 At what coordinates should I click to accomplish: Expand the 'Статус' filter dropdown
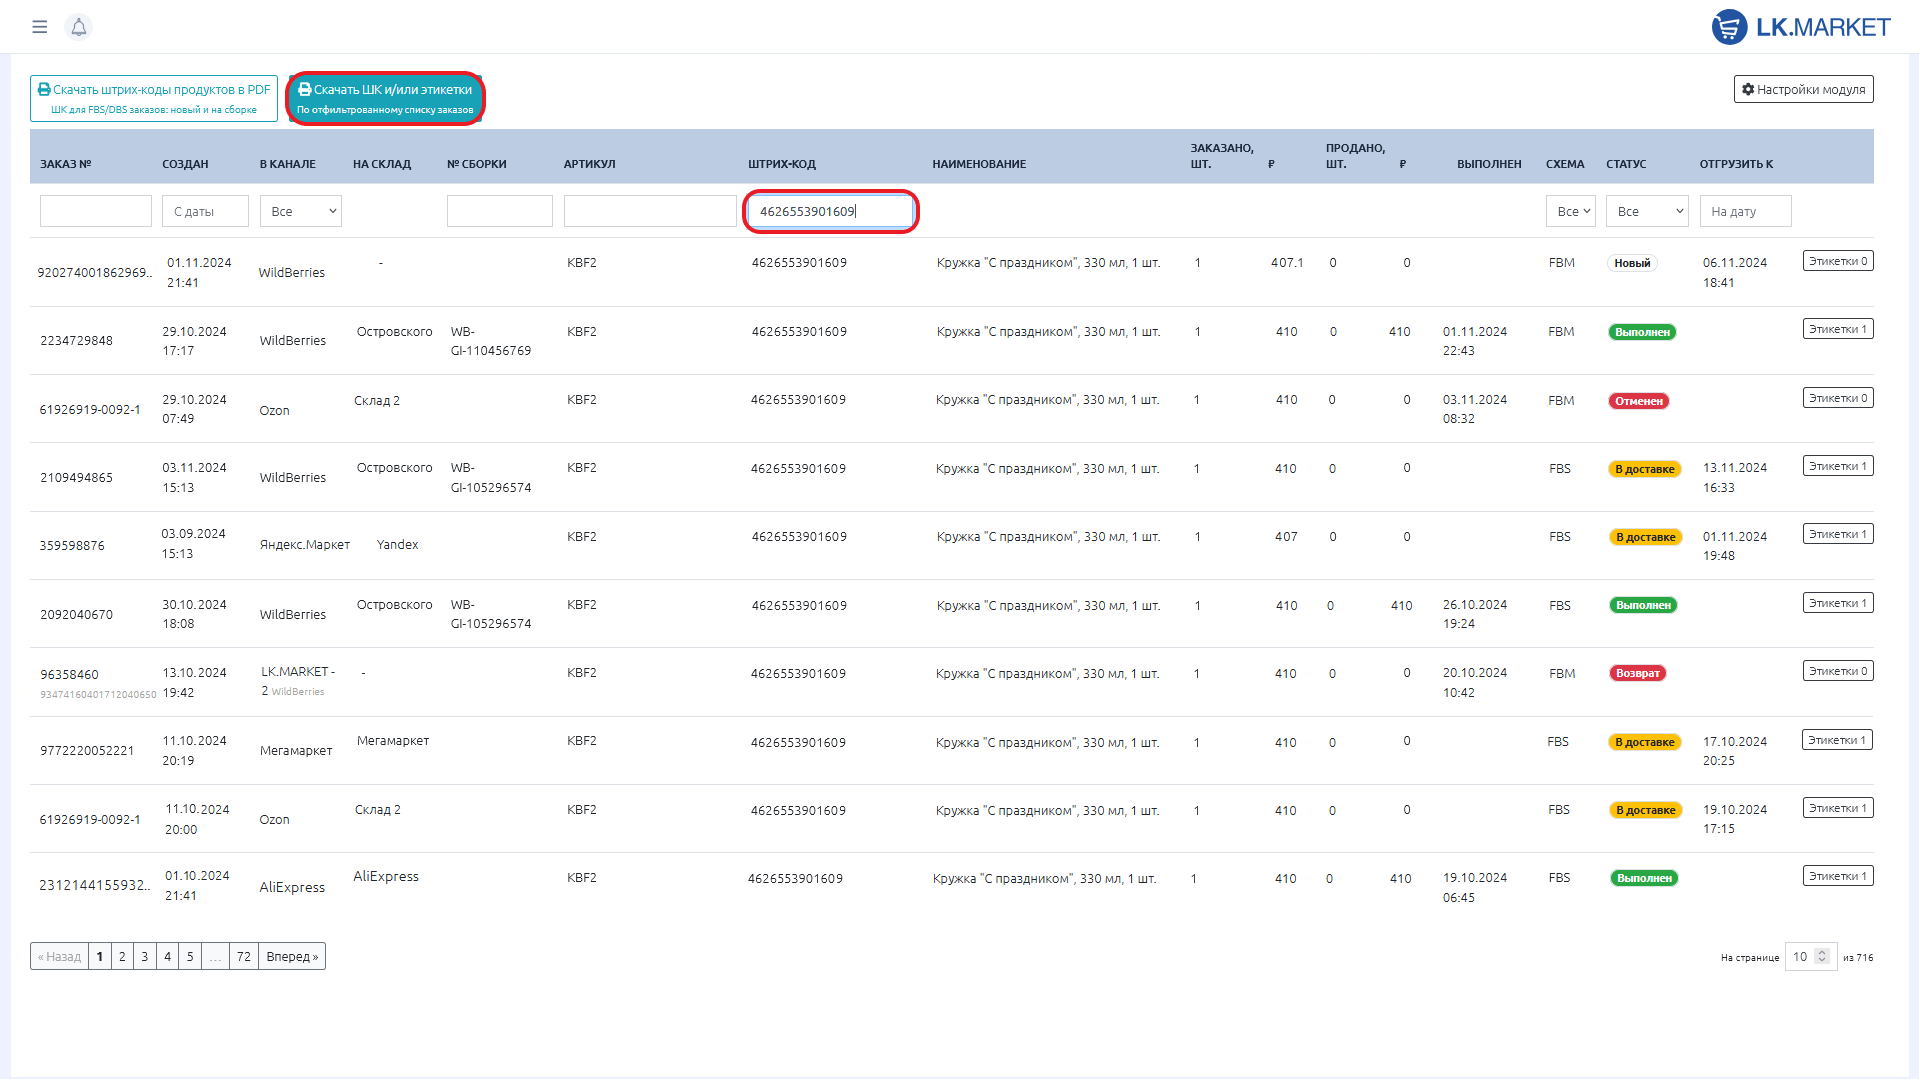[x=1647, y=211]
